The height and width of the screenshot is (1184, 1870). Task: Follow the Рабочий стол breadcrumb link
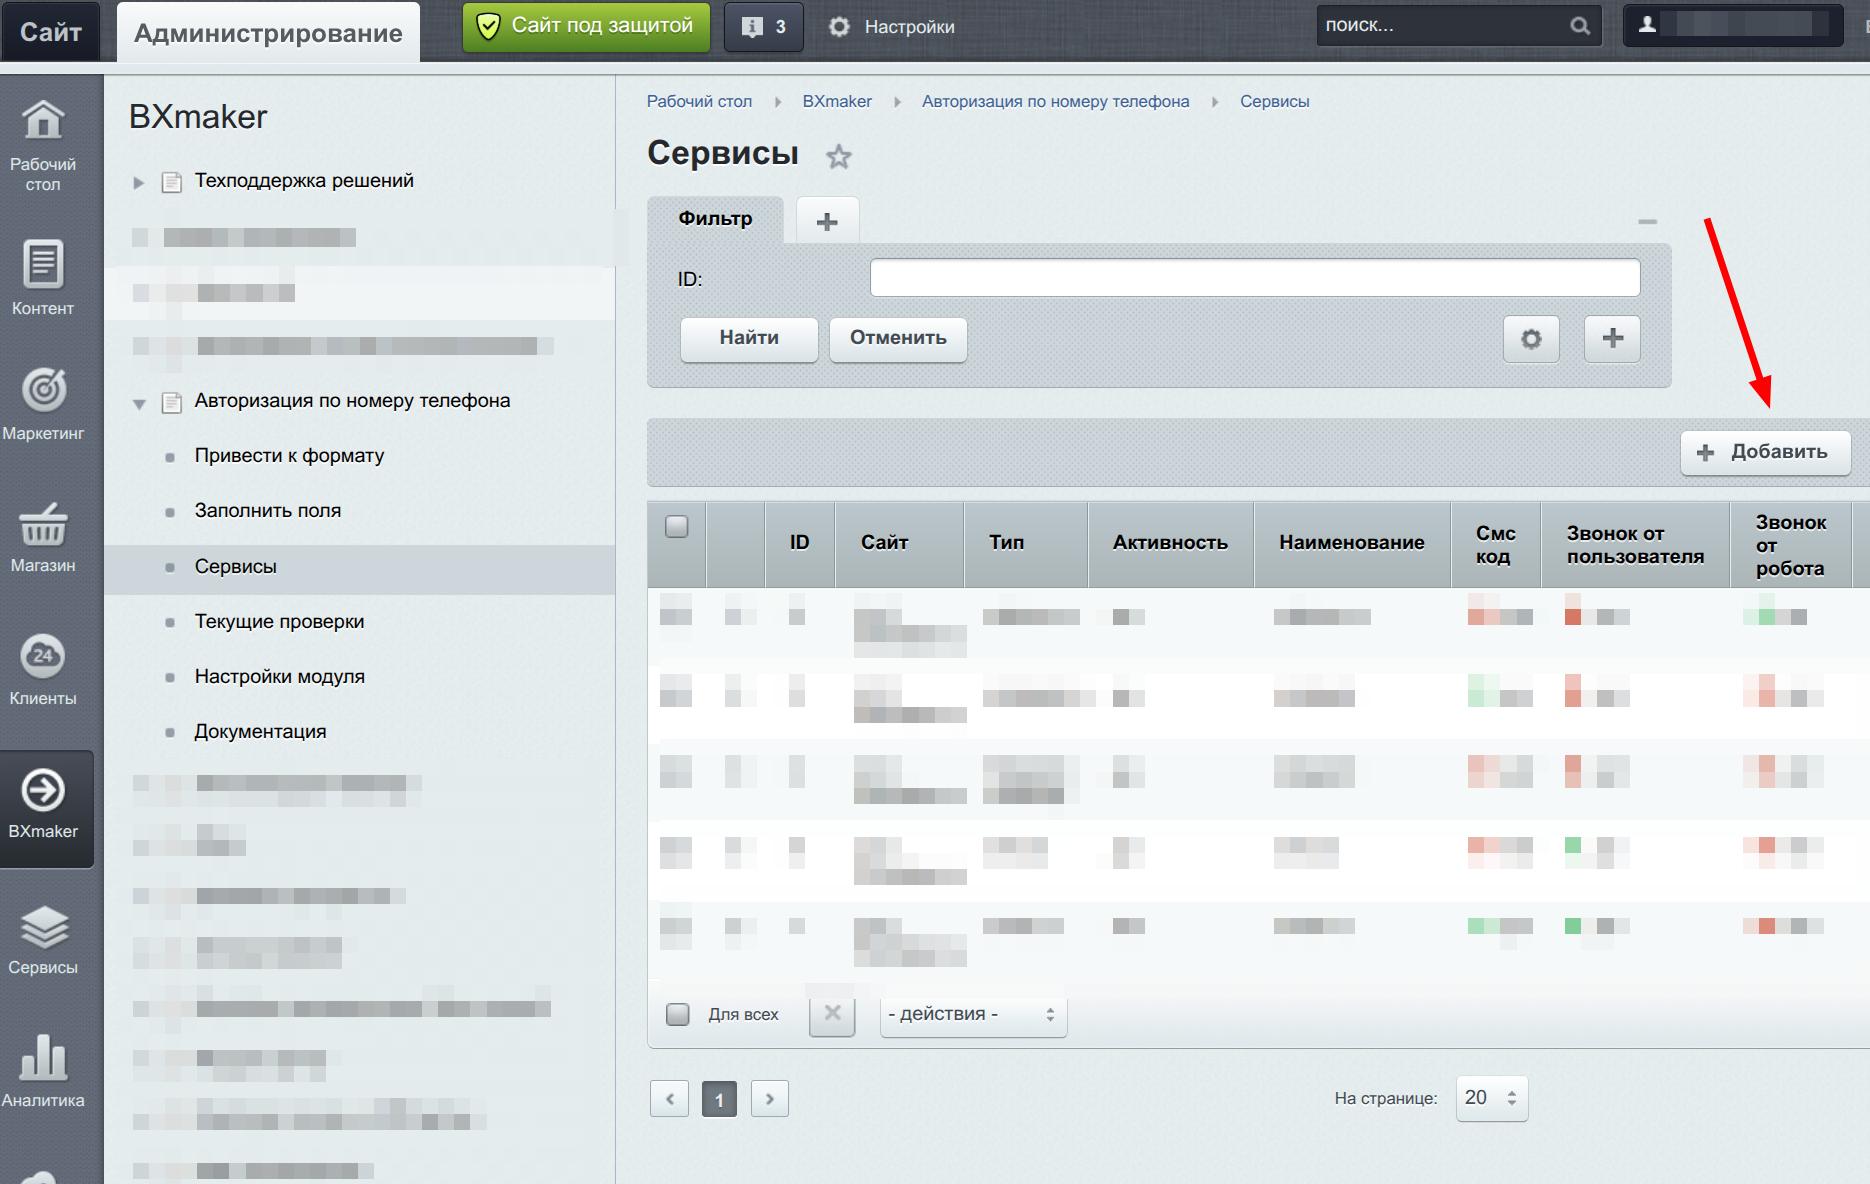pyautogui.click(x=699, y=101)
